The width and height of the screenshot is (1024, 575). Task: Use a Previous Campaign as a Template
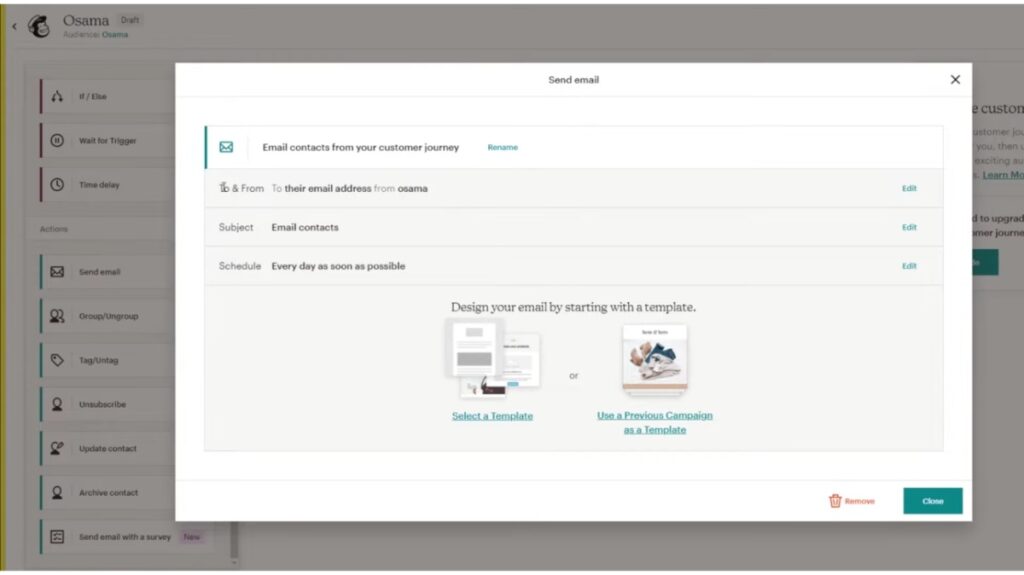point(654,423)
